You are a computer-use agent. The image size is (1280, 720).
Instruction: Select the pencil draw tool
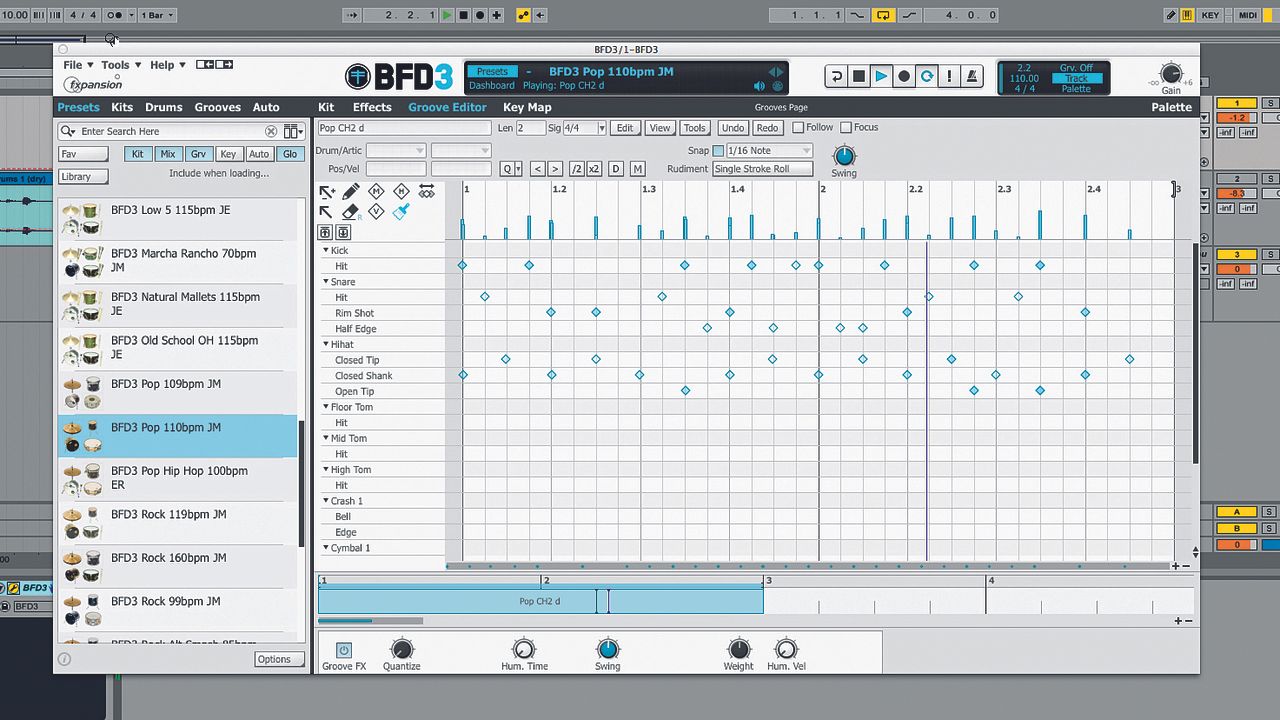351,192
